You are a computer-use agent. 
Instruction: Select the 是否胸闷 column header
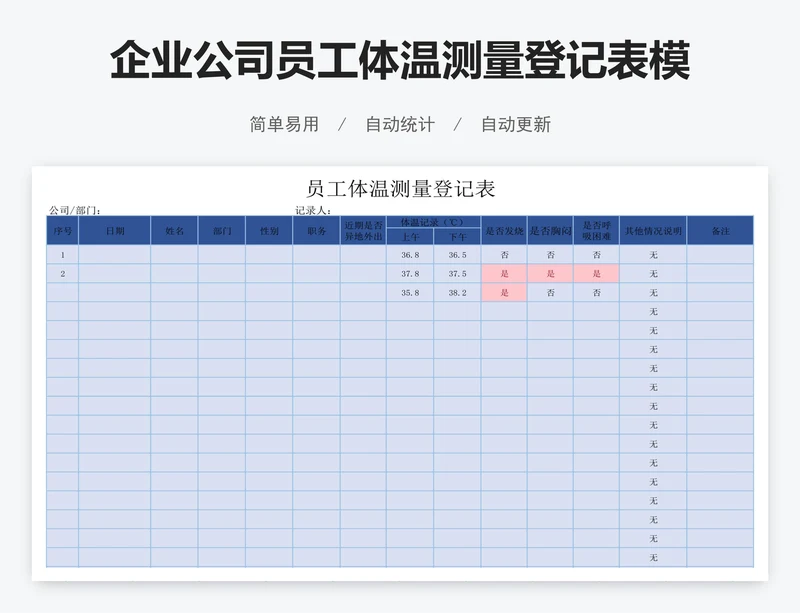[x=551, y=231]
